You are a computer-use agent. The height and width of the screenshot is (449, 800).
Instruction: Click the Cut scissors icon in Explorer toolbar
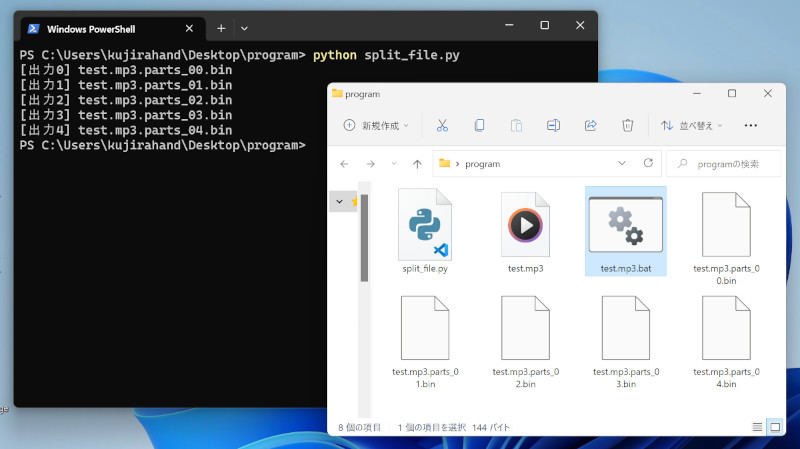(442, 125)
